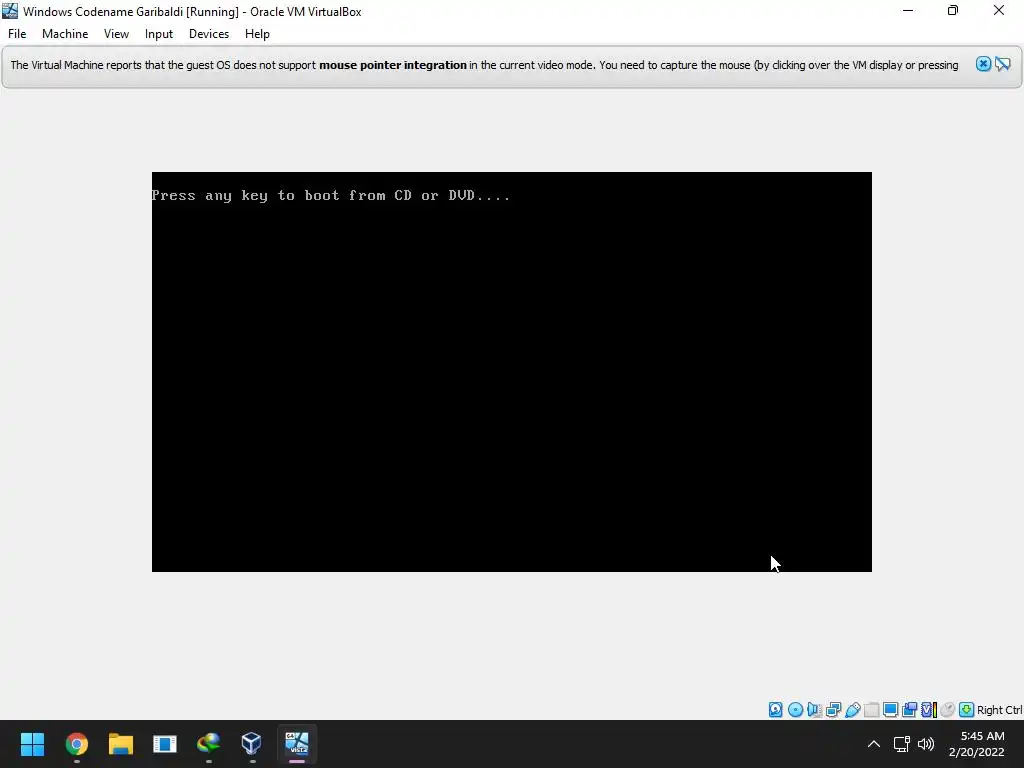Open the View menu
The image size is (1024, 768).
pyautogui.click(x=116, y=34)
